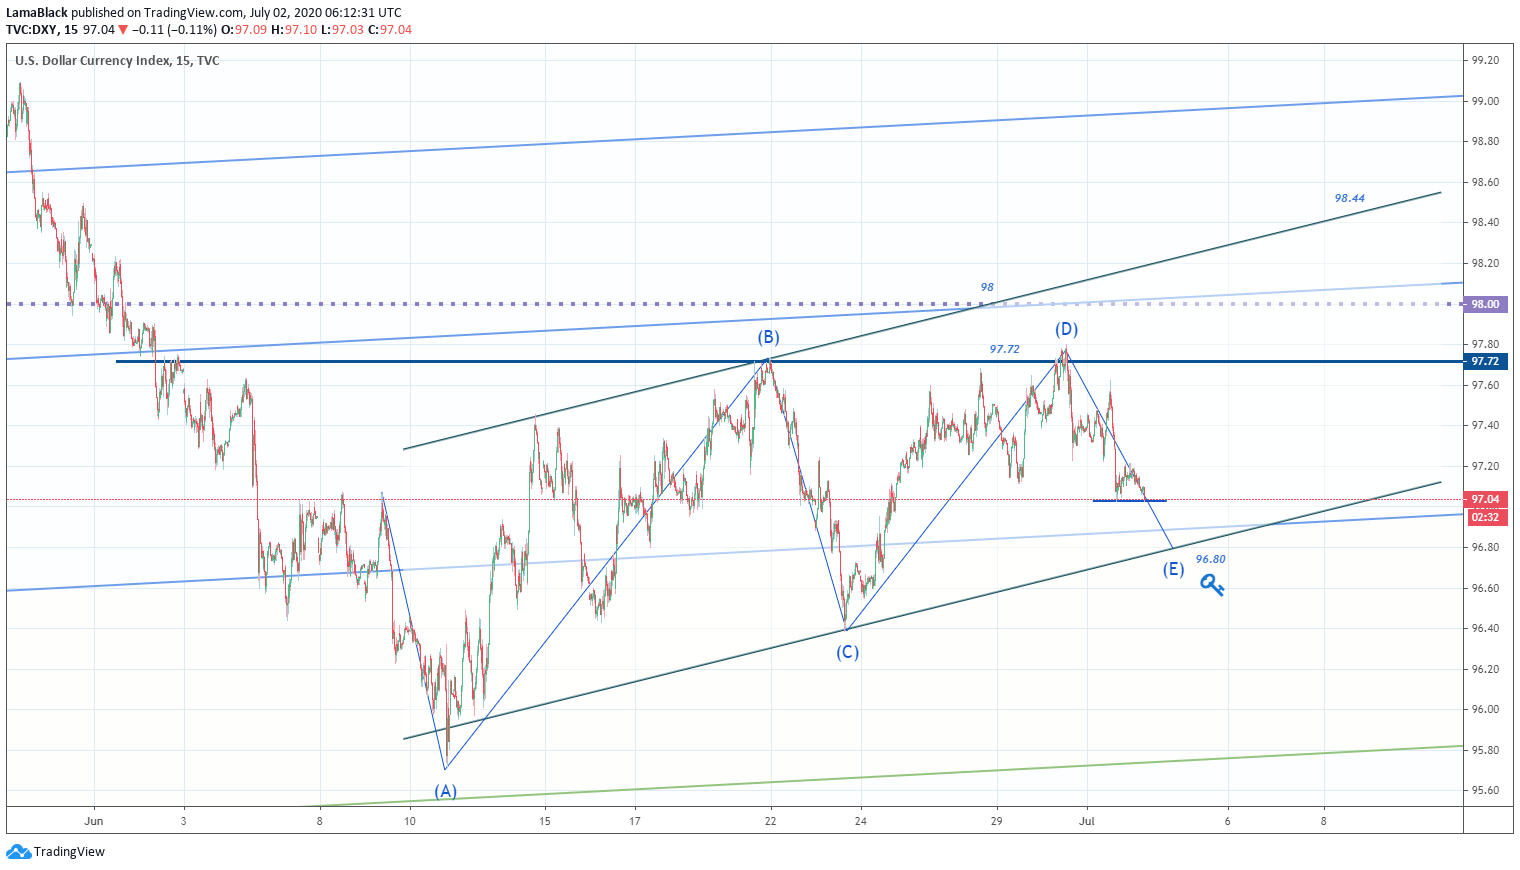Click the 02:32 countdown timer label
Image resolution: width=1520 pixels, height=870 pixels.
1485,517
